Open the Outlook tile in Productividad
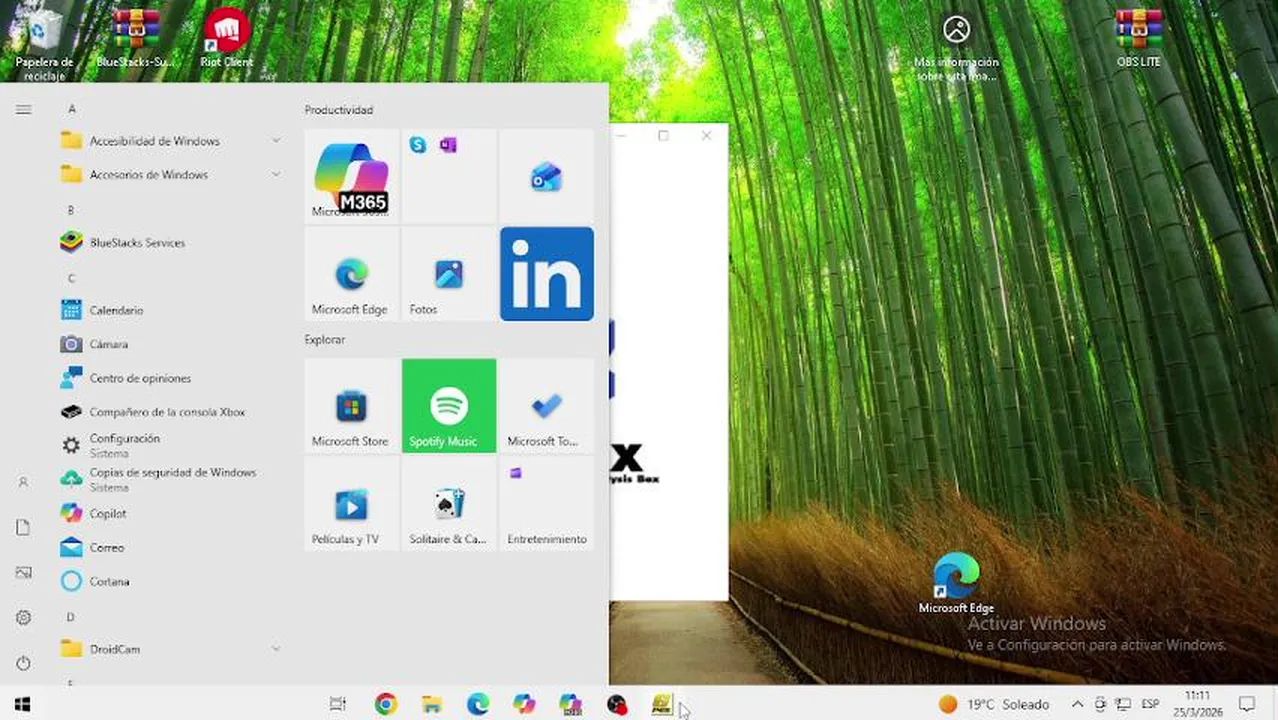 point(546,176)
